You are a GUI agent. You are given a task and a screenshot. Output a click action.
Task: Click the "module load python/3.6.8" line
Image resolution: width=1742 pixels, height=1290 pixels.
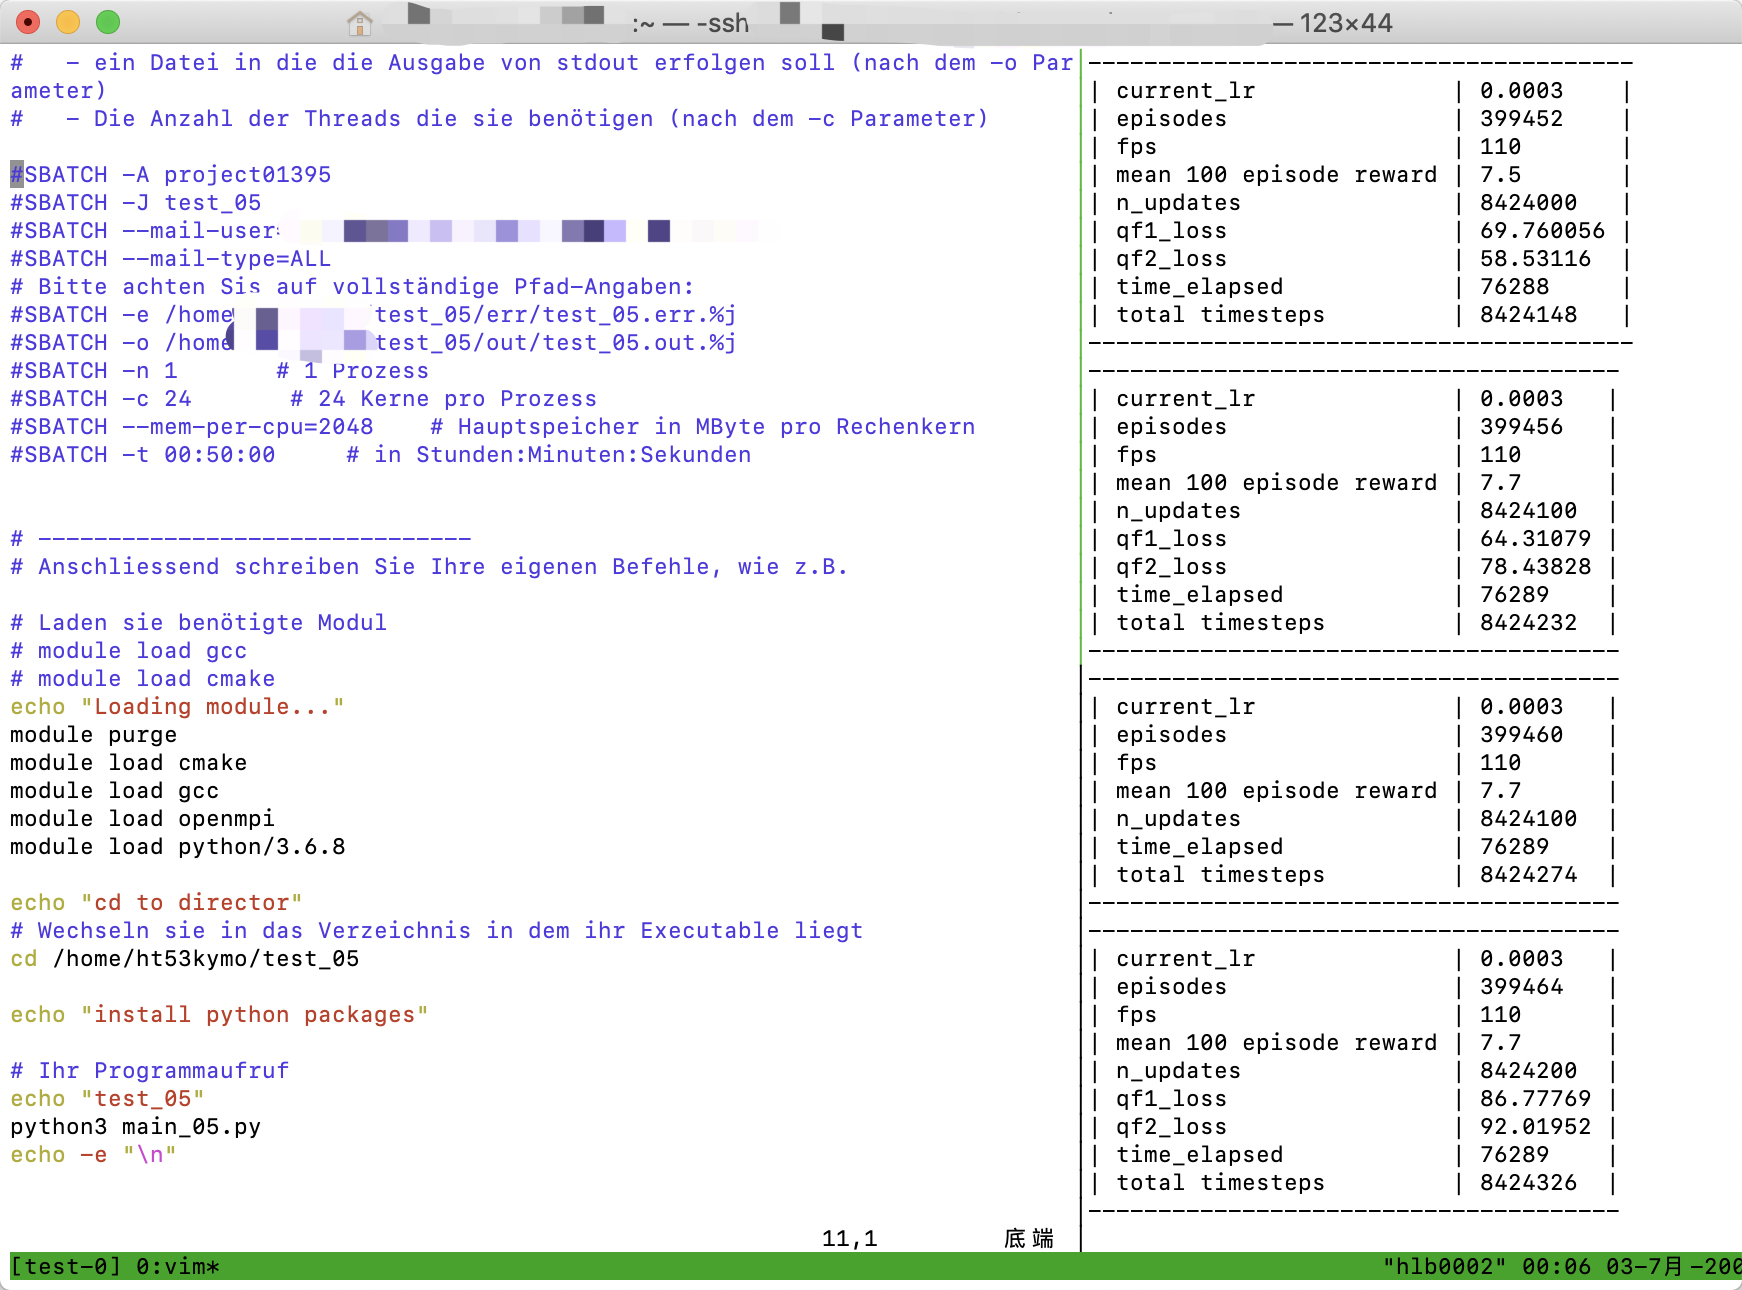click(177, 847)
